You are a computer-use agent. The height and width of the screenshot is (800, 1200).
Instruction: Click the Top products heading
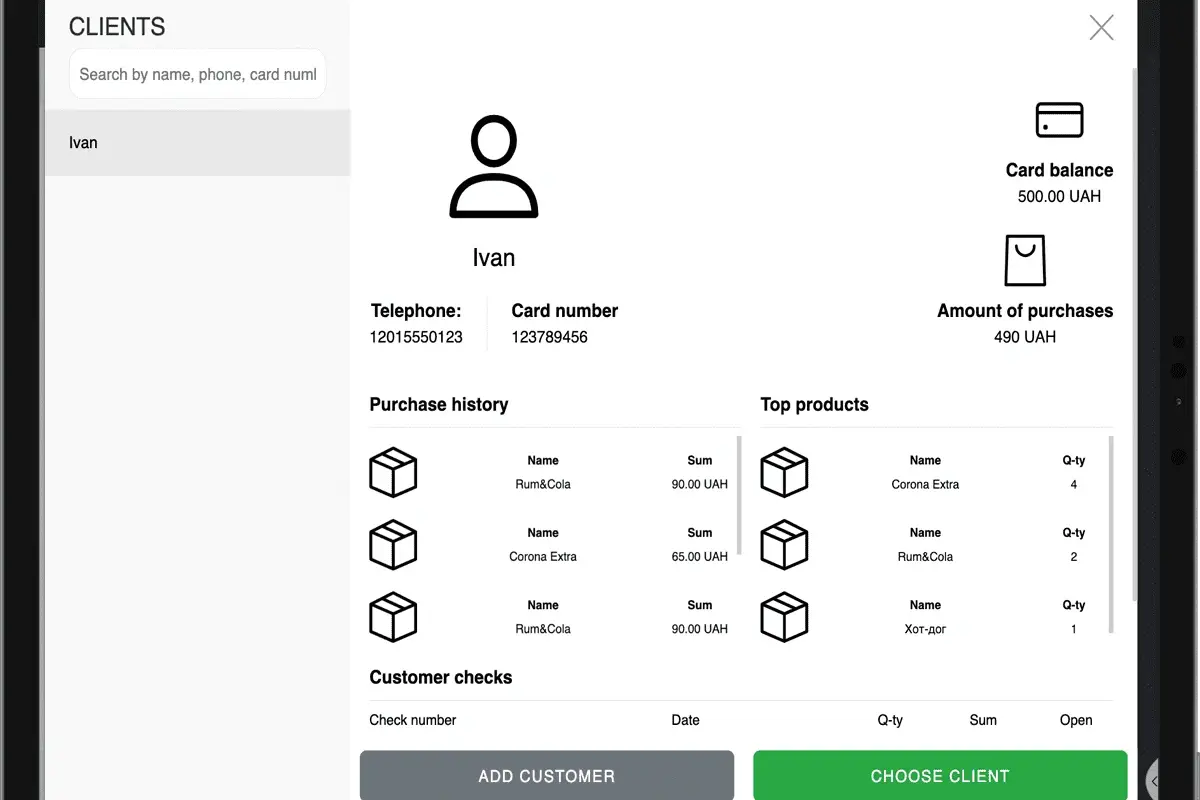814,404
